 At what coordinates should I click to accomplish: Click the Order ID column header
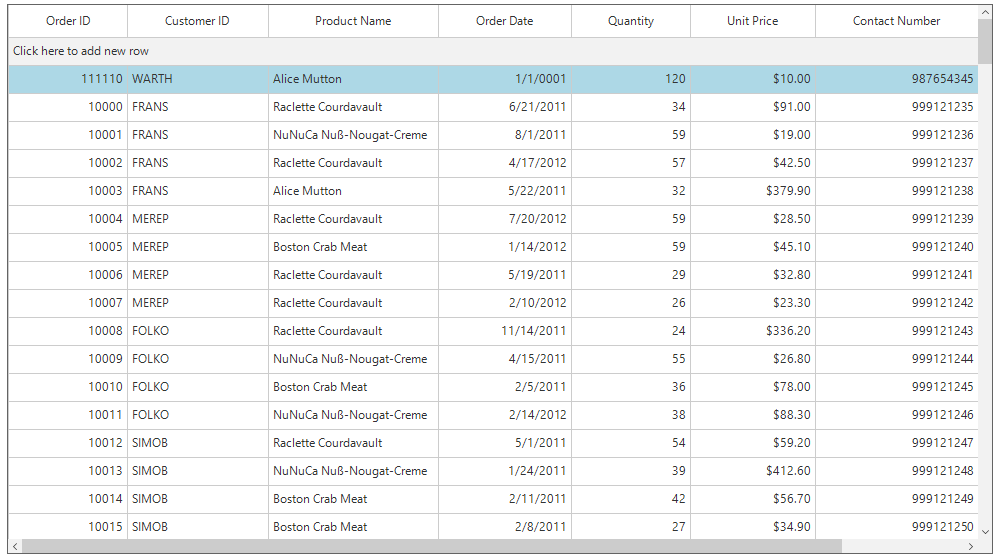pyautogui.click(x=68, y=21)
